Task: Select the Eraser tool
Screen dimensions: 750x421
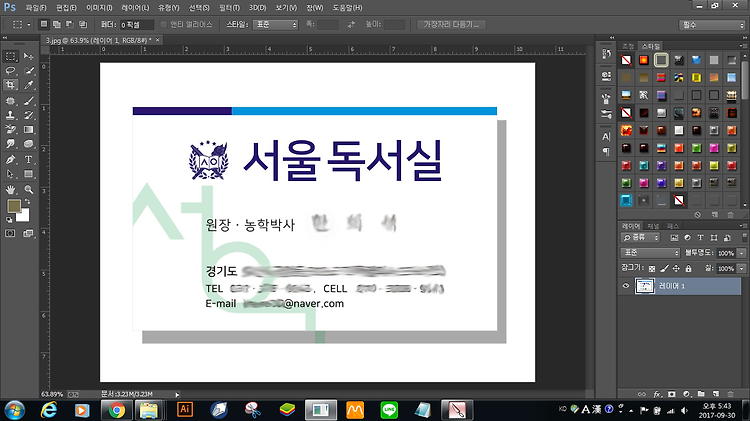Action: 10,130
